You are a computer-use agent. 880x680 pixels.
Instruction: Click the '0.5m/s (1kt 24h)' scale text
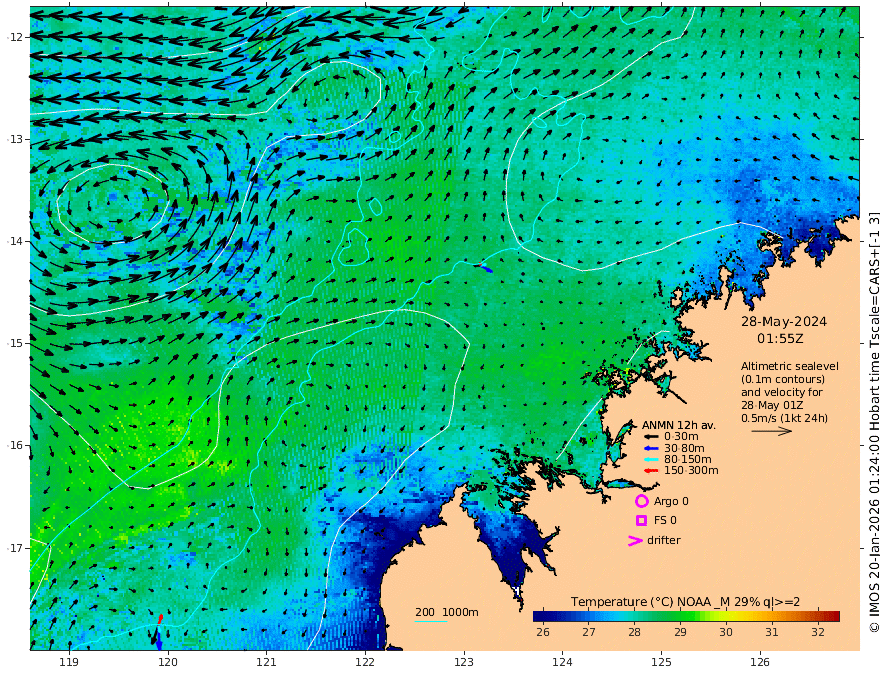coord(784,418)
